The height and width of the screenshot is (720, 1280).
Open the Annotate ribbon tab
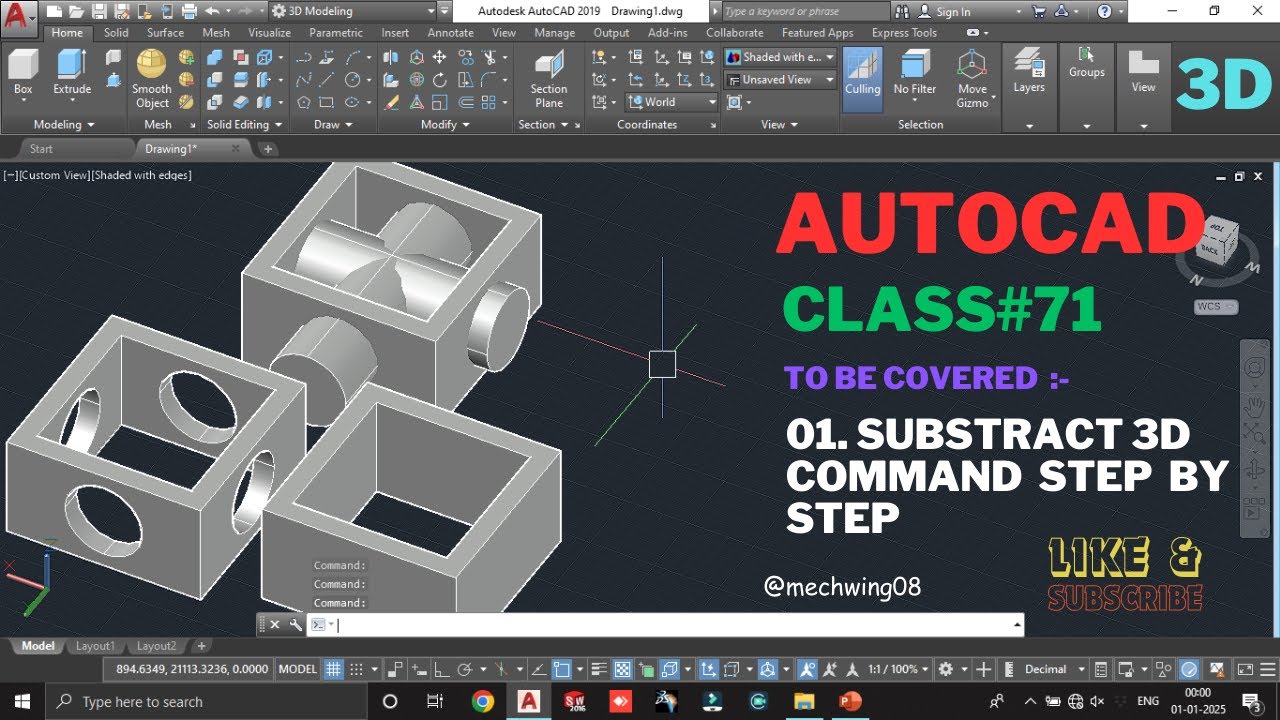pos(451,32)
